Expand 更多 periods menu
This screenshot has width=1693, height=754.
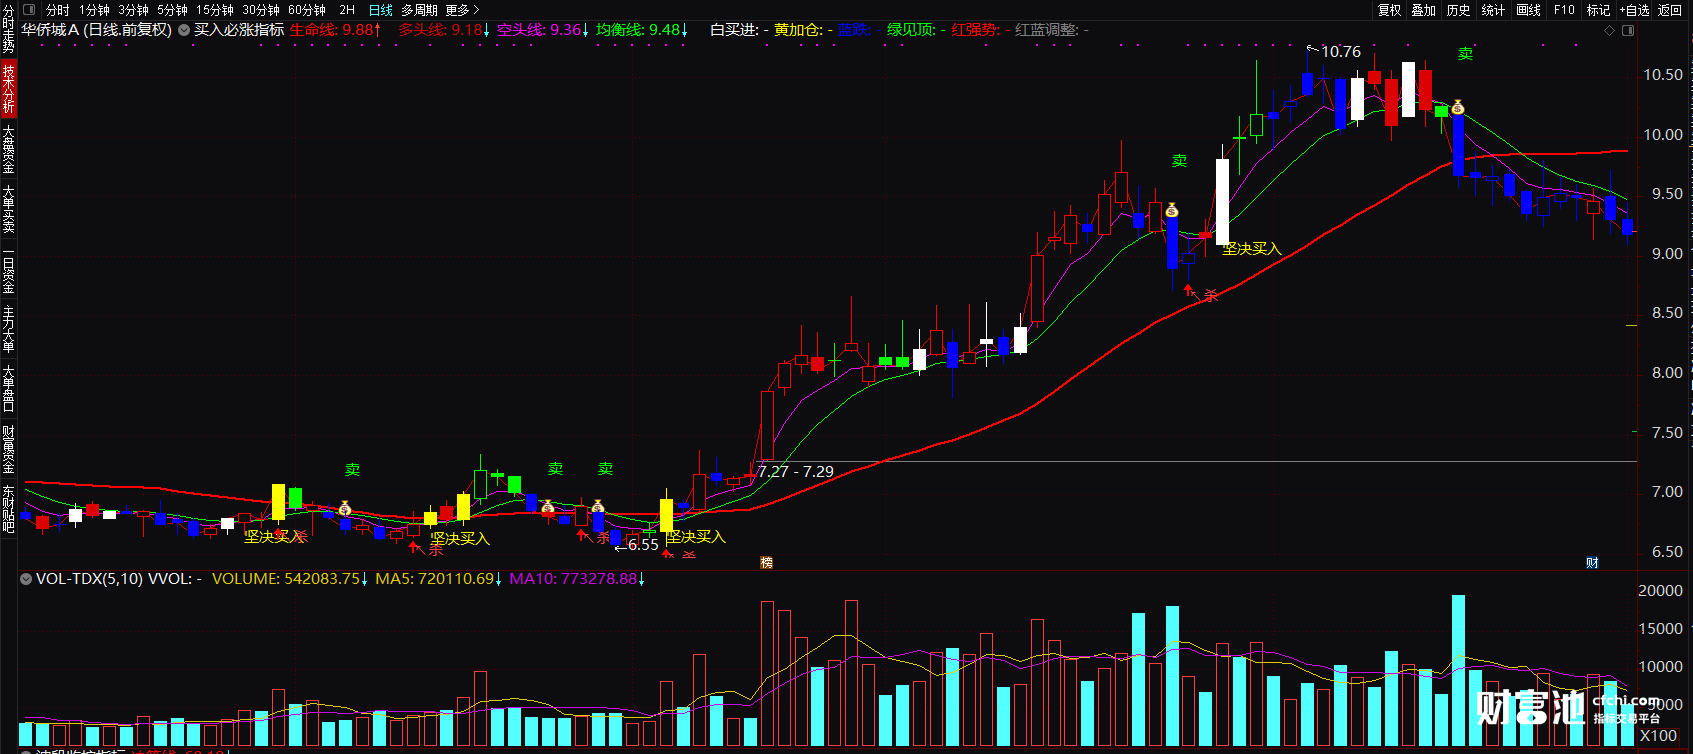(462, 10)
